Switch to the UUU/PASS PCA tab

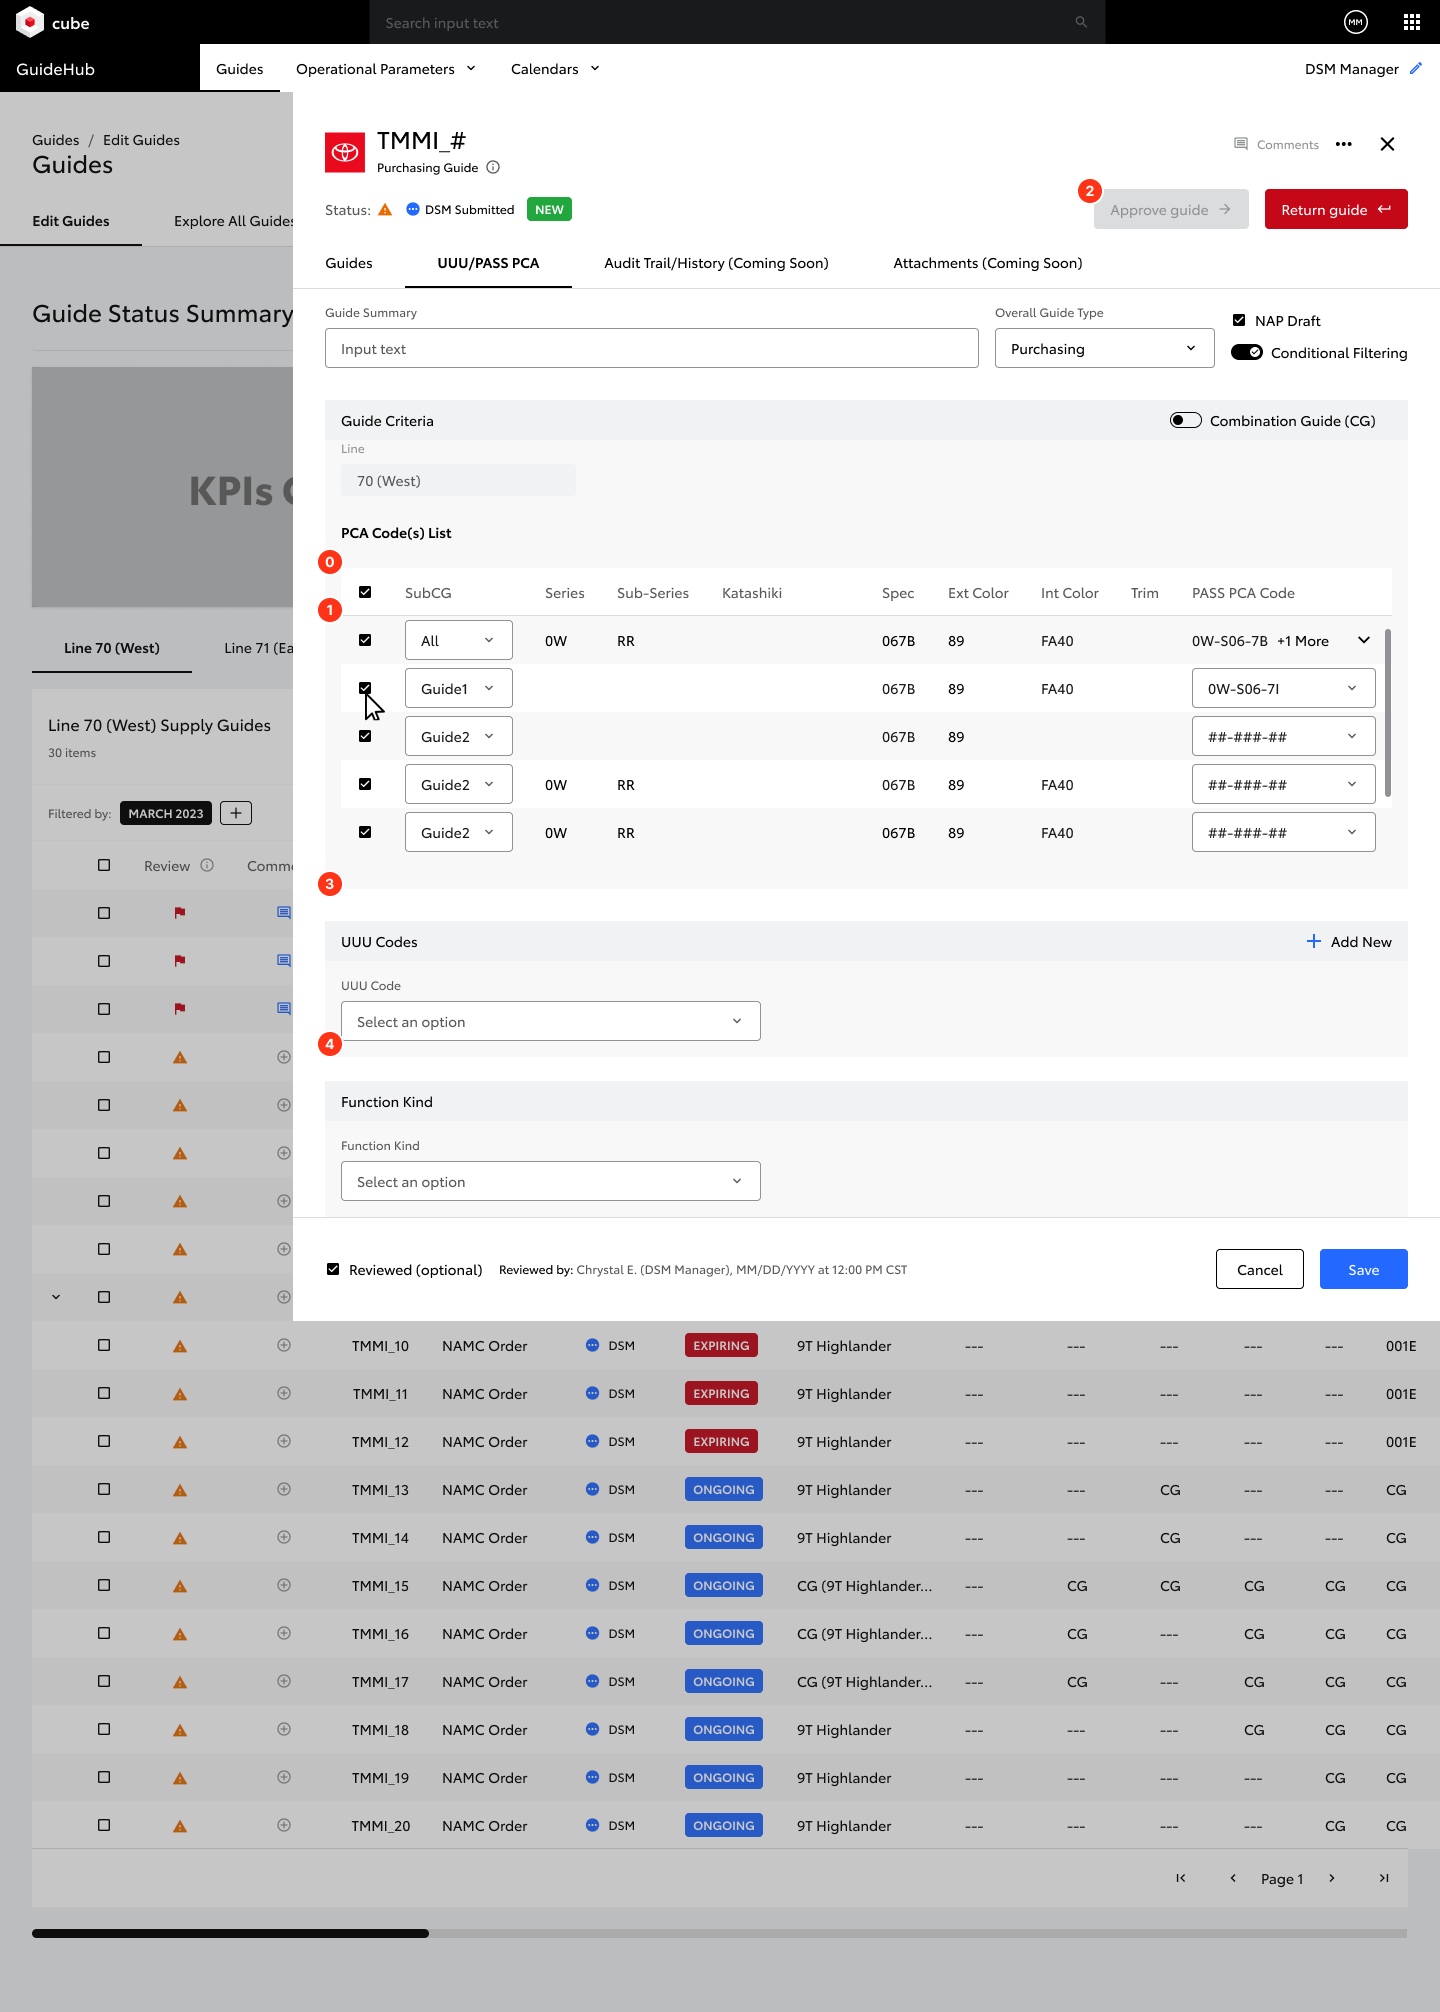click(488, 263)
